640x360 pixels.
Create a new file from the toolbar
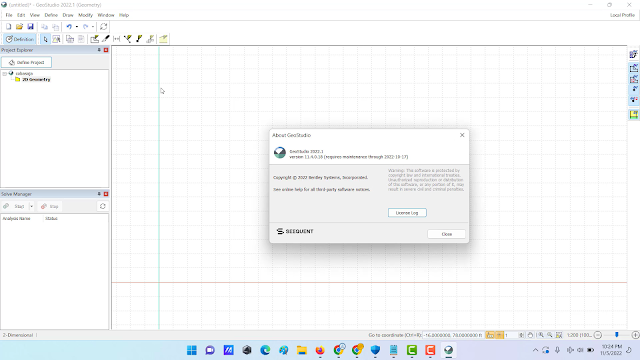click(x=8, y=27)
